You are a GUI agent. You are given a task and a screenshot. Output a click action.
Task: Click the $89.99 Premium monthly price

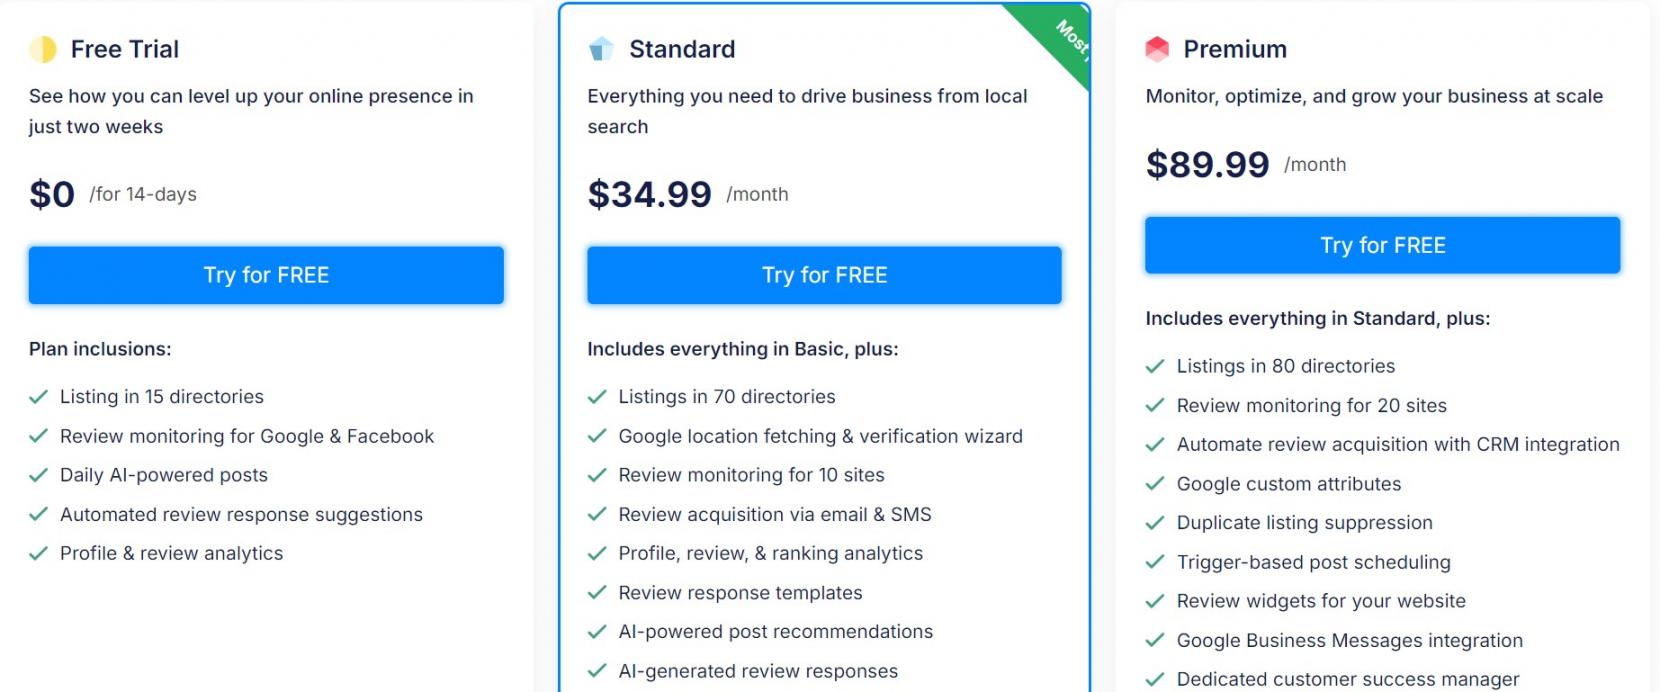pyautogui.click(x=1208, y=164)
